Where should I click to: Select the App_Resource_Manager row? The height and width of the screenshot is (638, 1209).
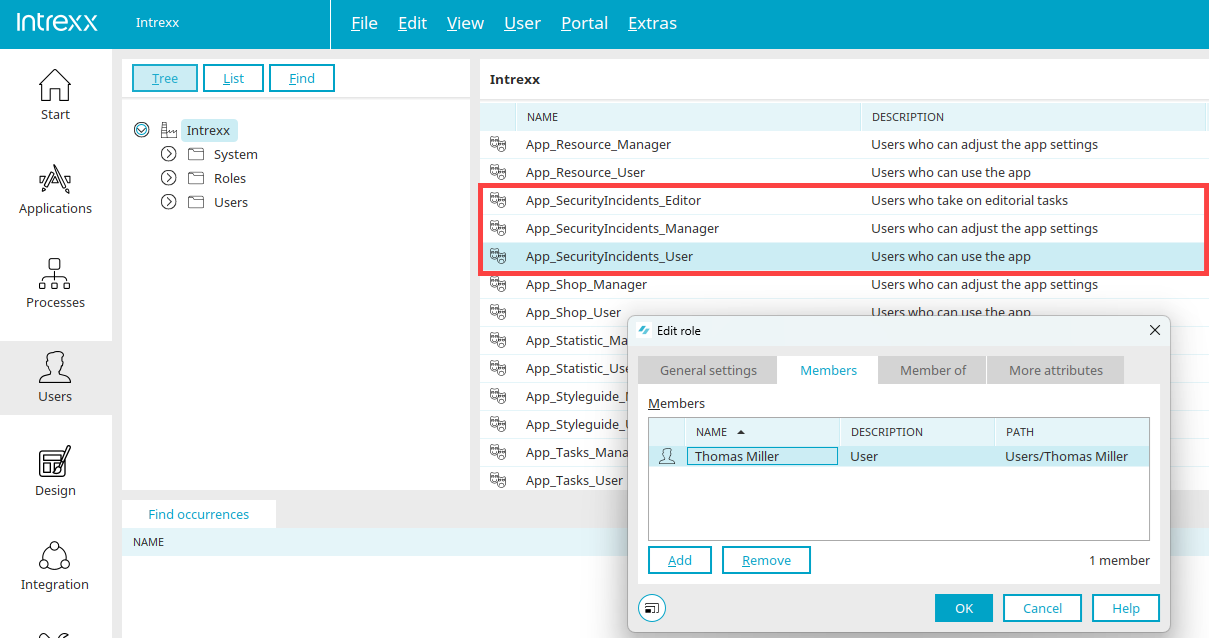(844, 144)
